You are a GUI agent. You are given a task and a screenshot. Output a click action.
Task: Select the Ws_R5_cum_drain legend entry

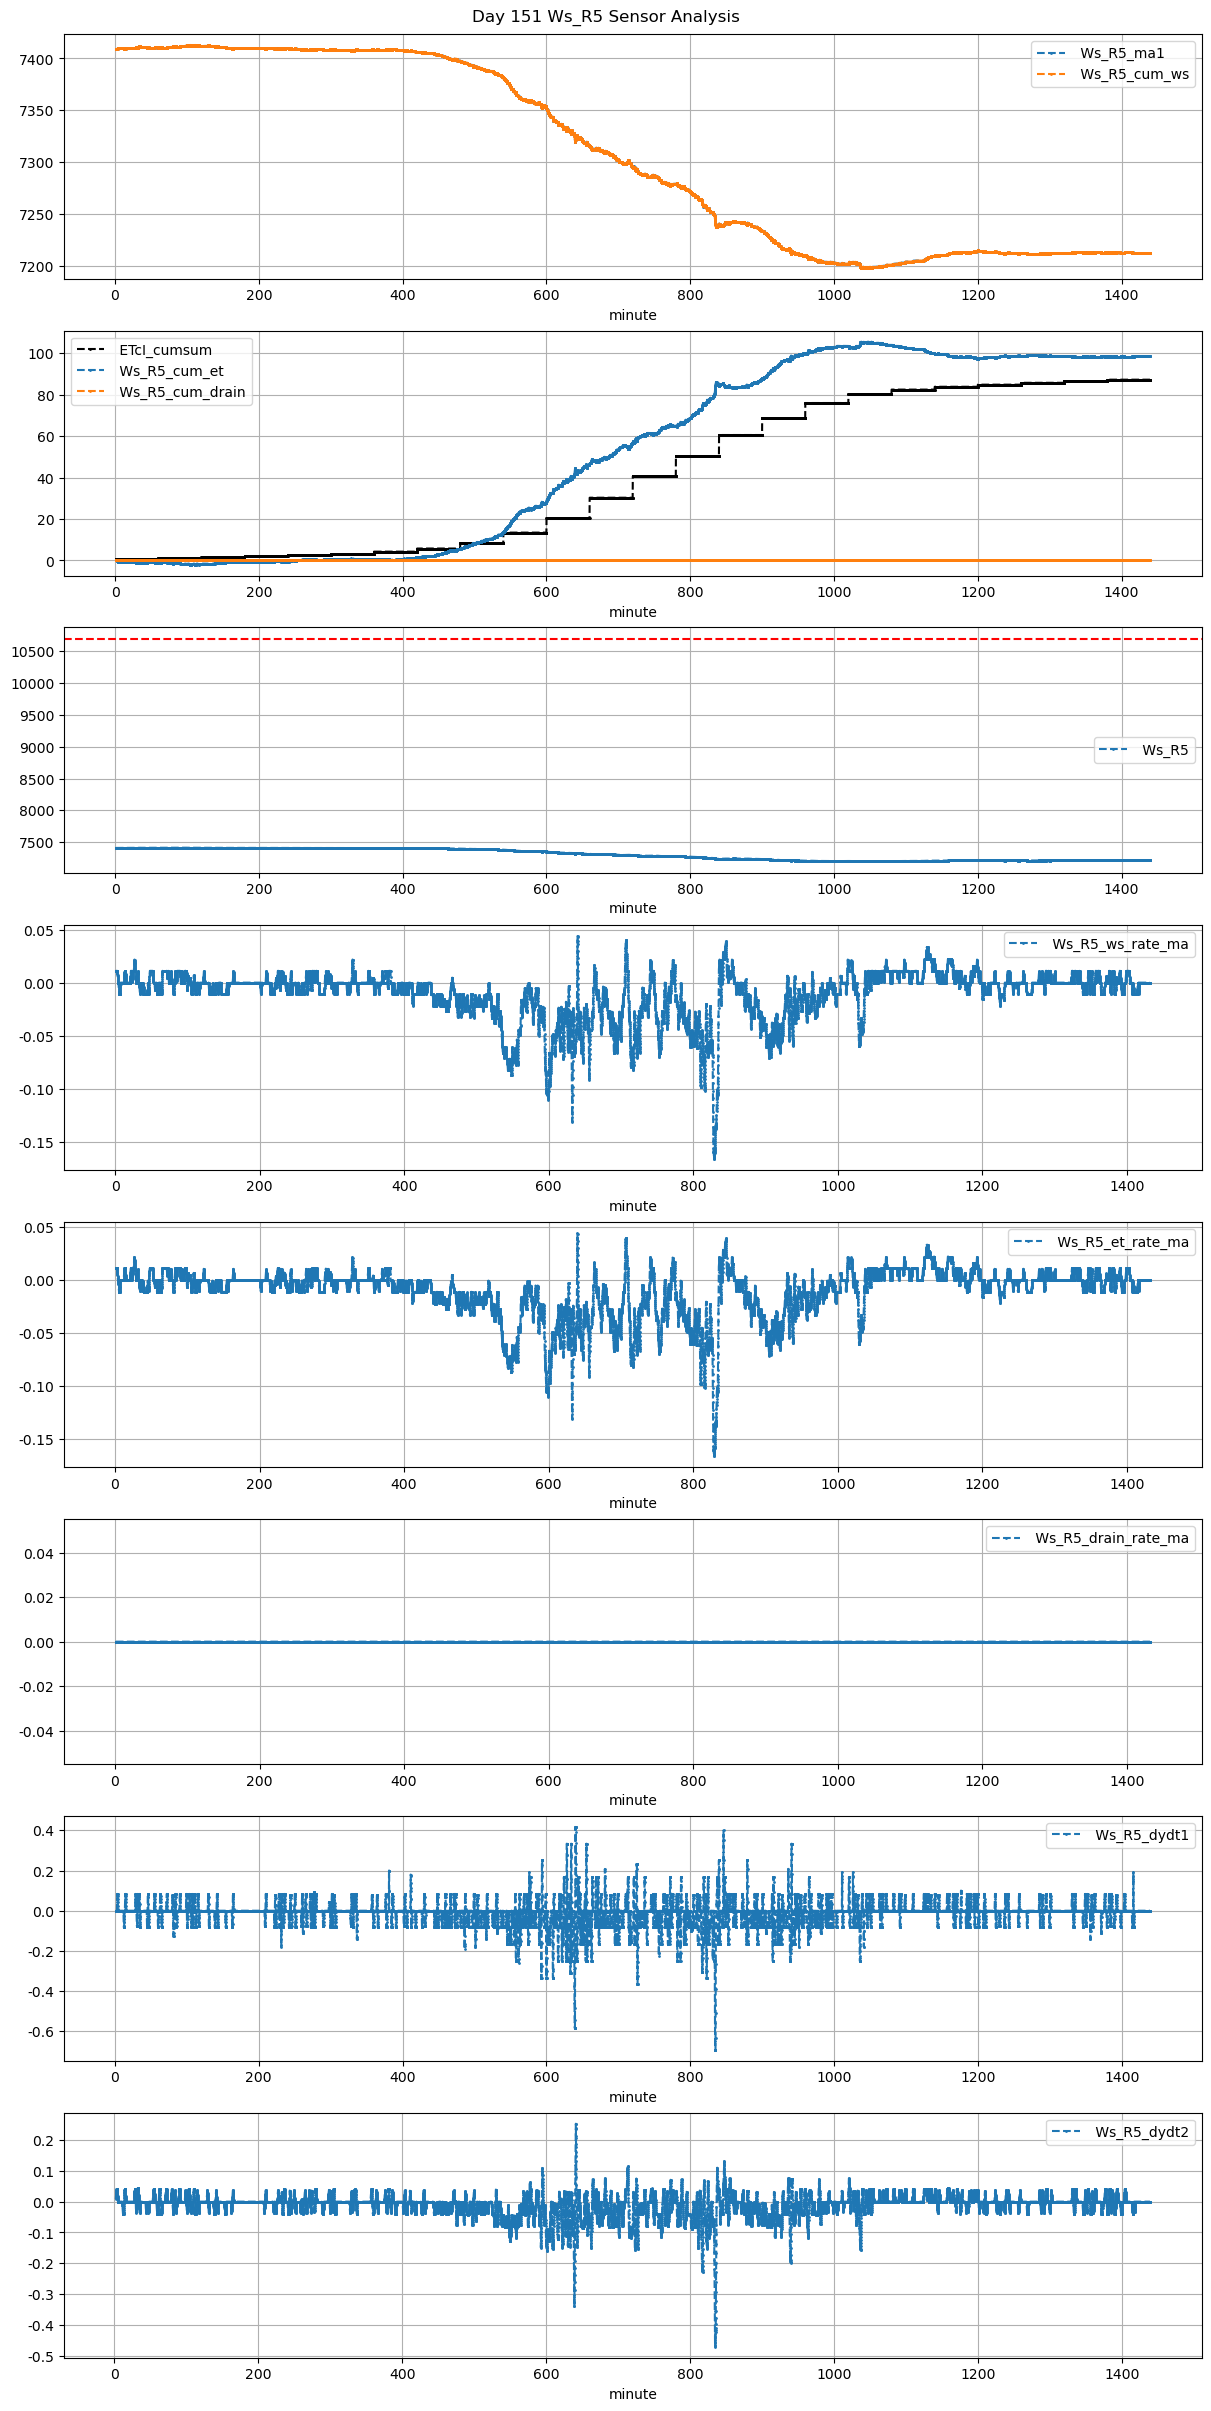coord(182,392)
